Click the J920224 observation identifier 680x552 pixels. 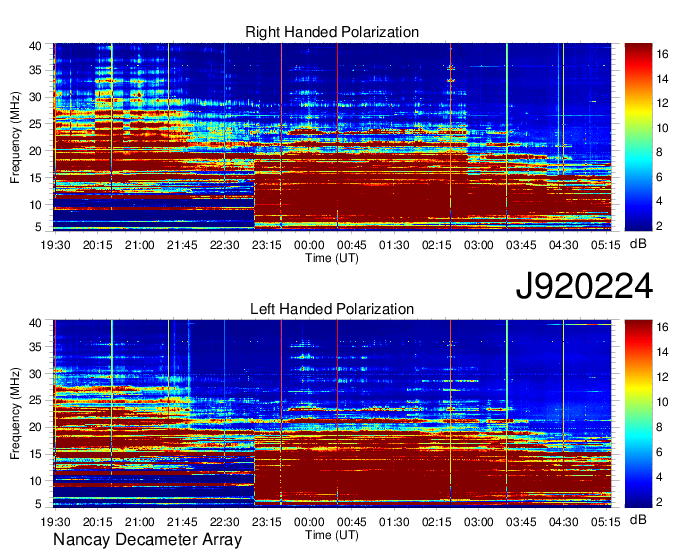(x=584, y=286)
